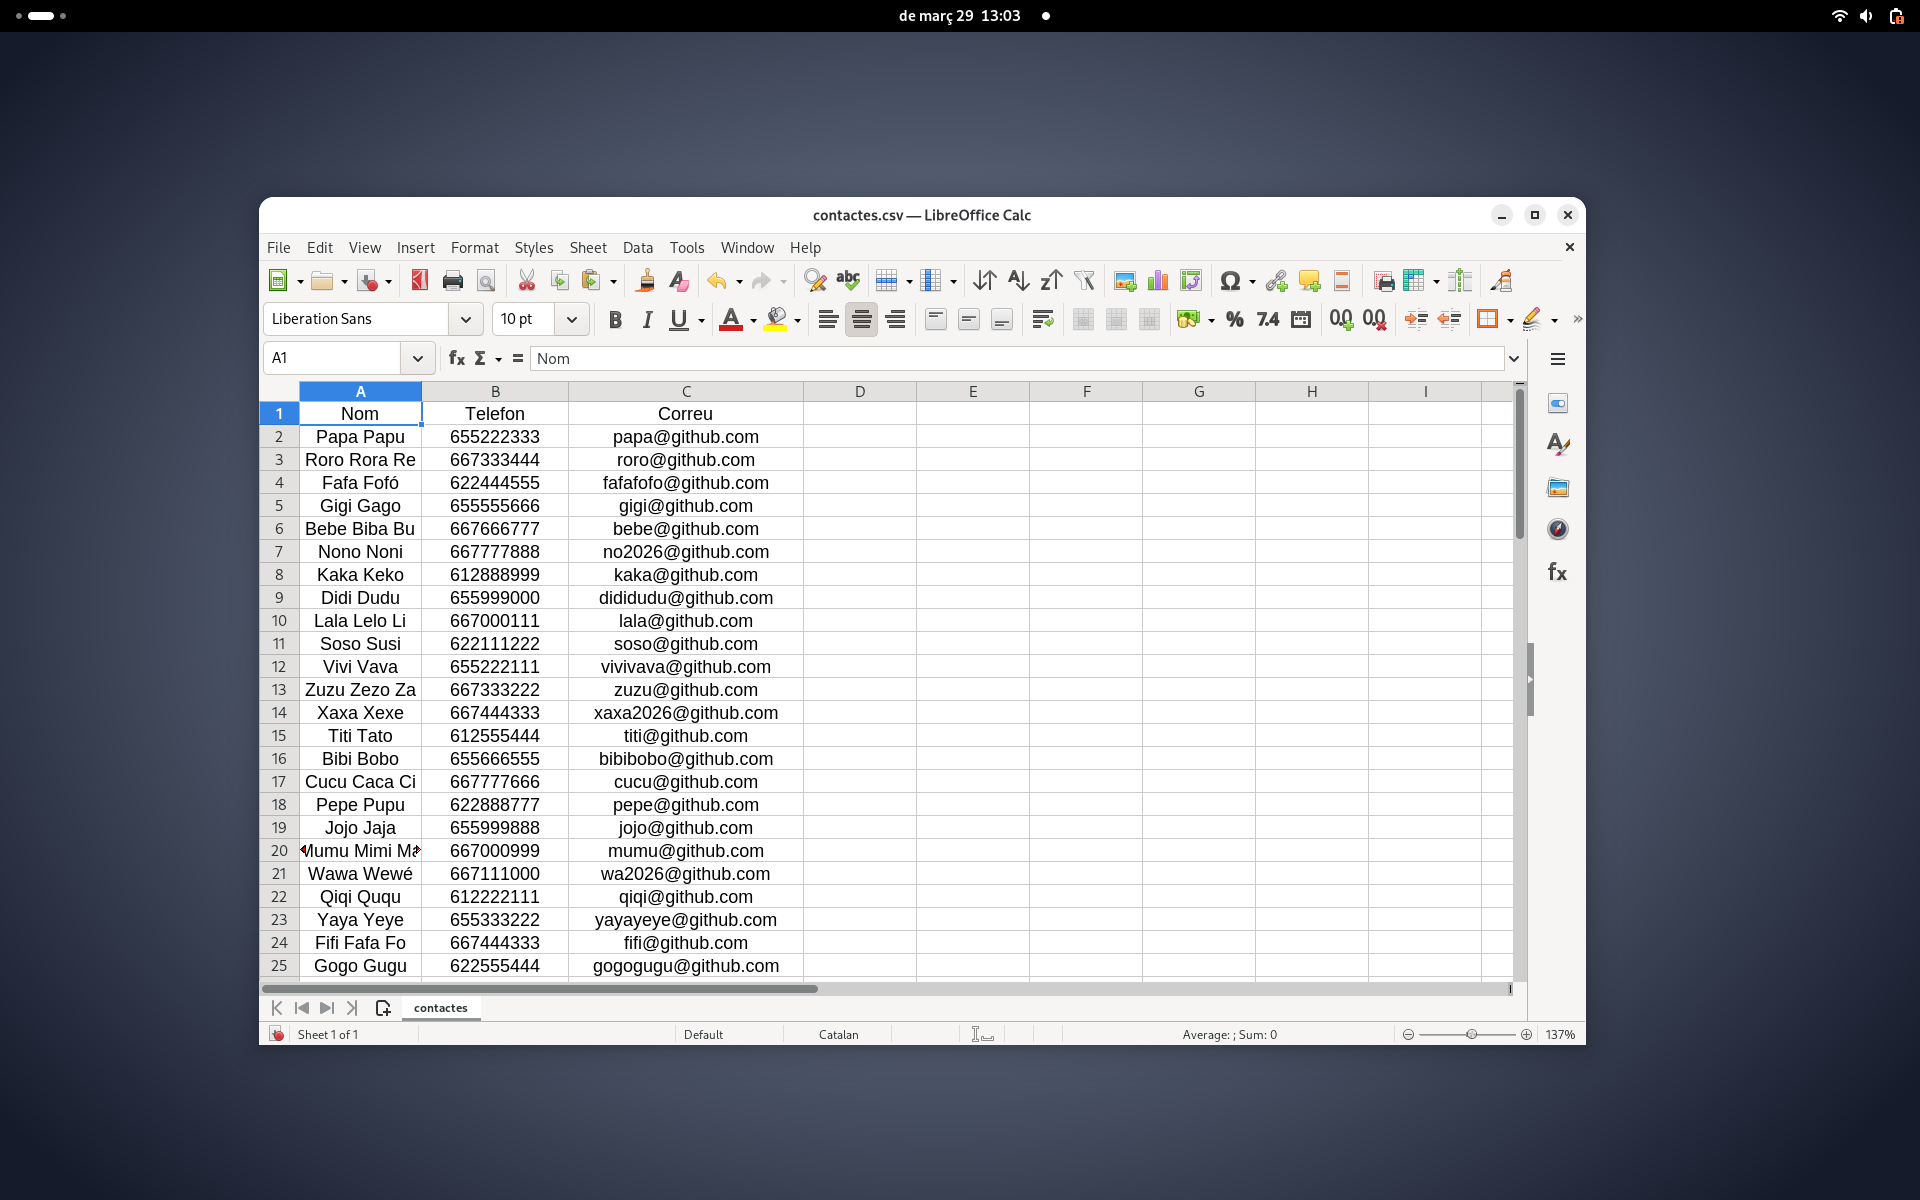Image resolution: width=1920 pixels, height=1200 pixels.
Task: Click the Spelling check icon
Action: tap(848, 281)
